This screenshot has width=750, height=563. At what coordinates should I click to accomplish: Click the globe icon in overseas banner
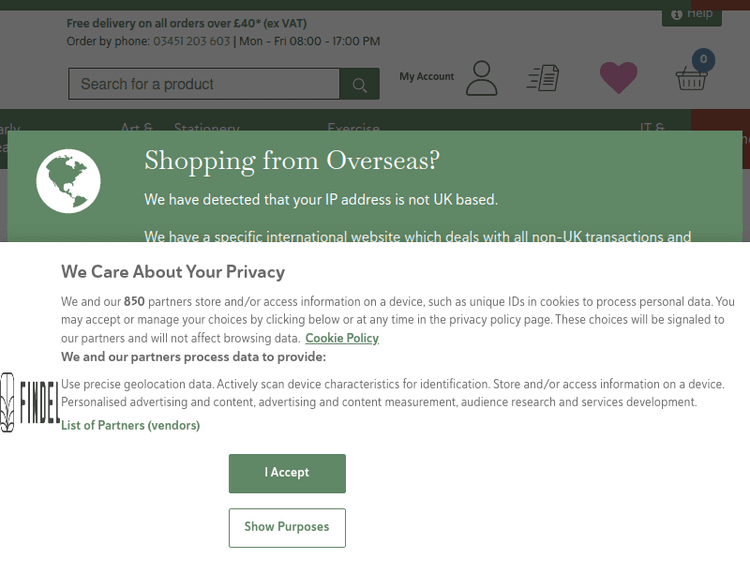(x=68, y=181)
